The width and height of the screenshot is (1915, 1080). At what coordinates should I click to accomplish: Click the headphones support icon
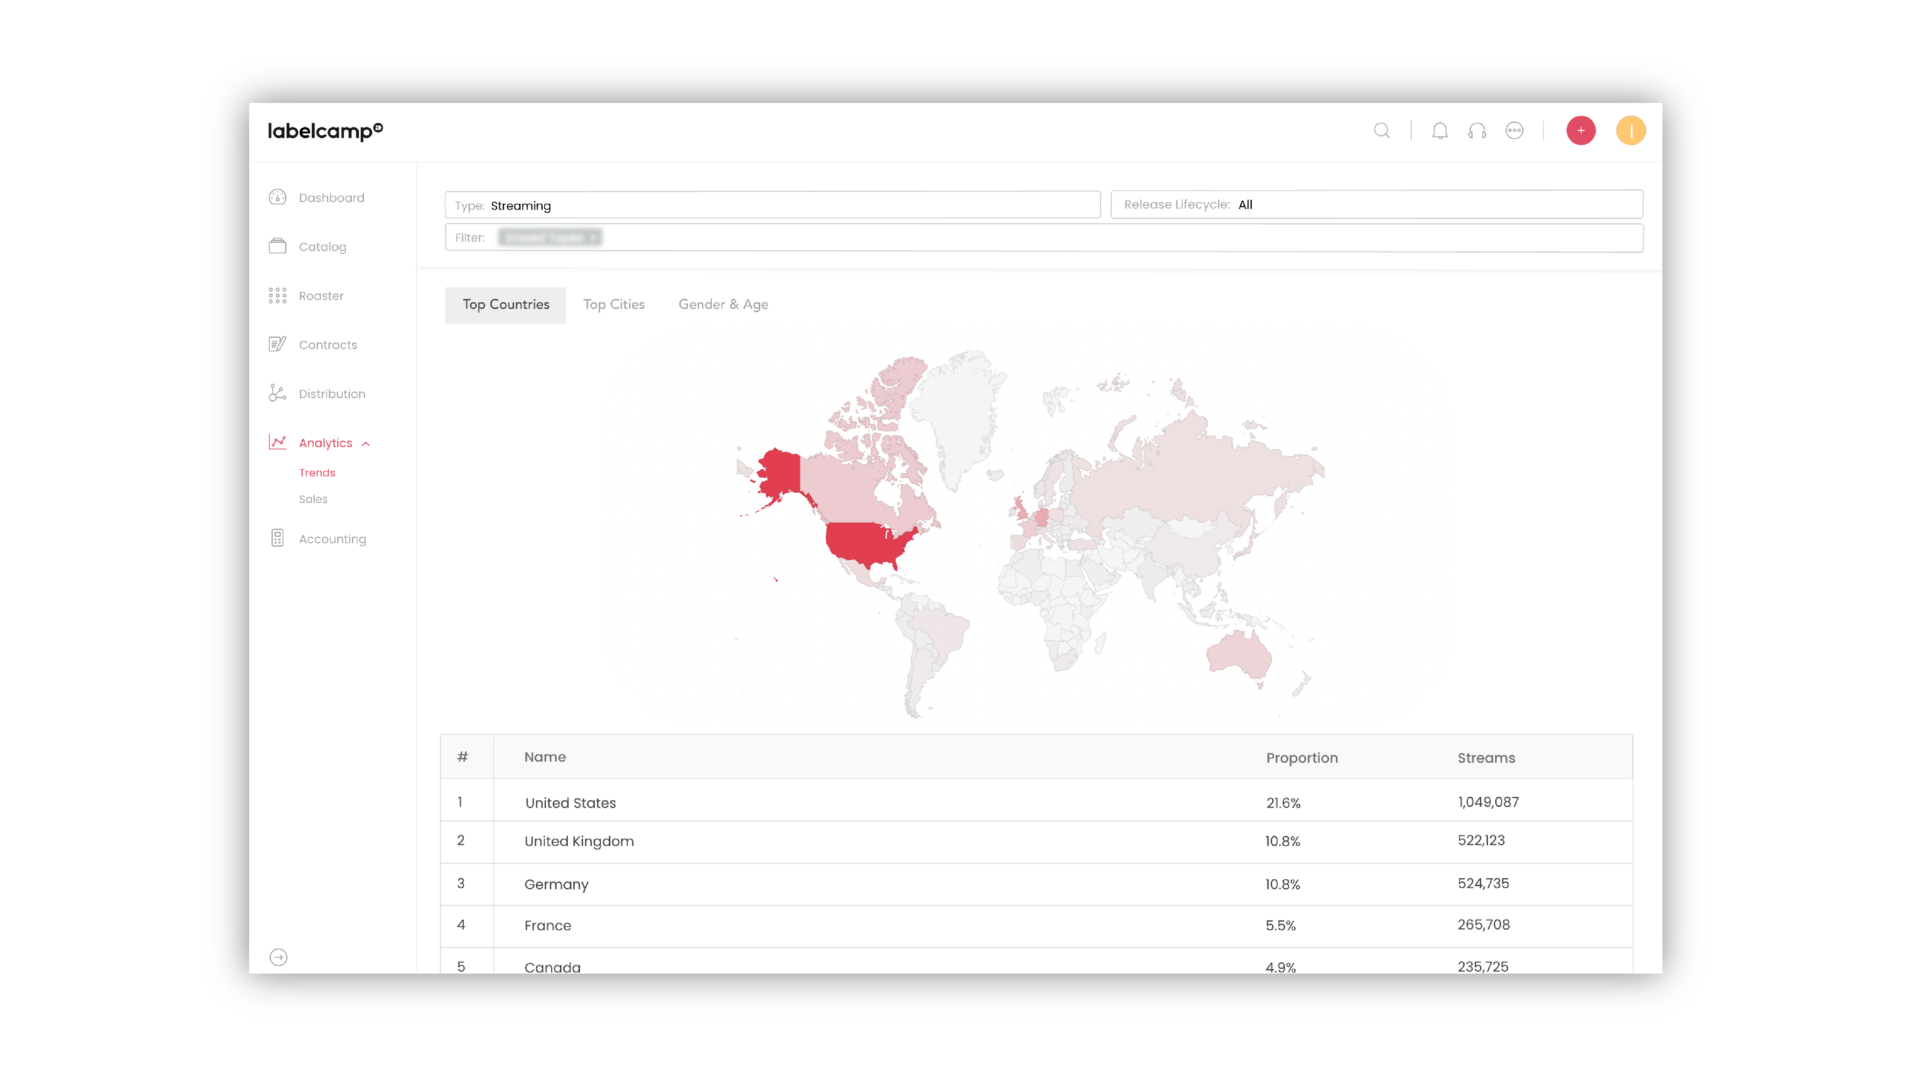click(x=1477, y=131)
